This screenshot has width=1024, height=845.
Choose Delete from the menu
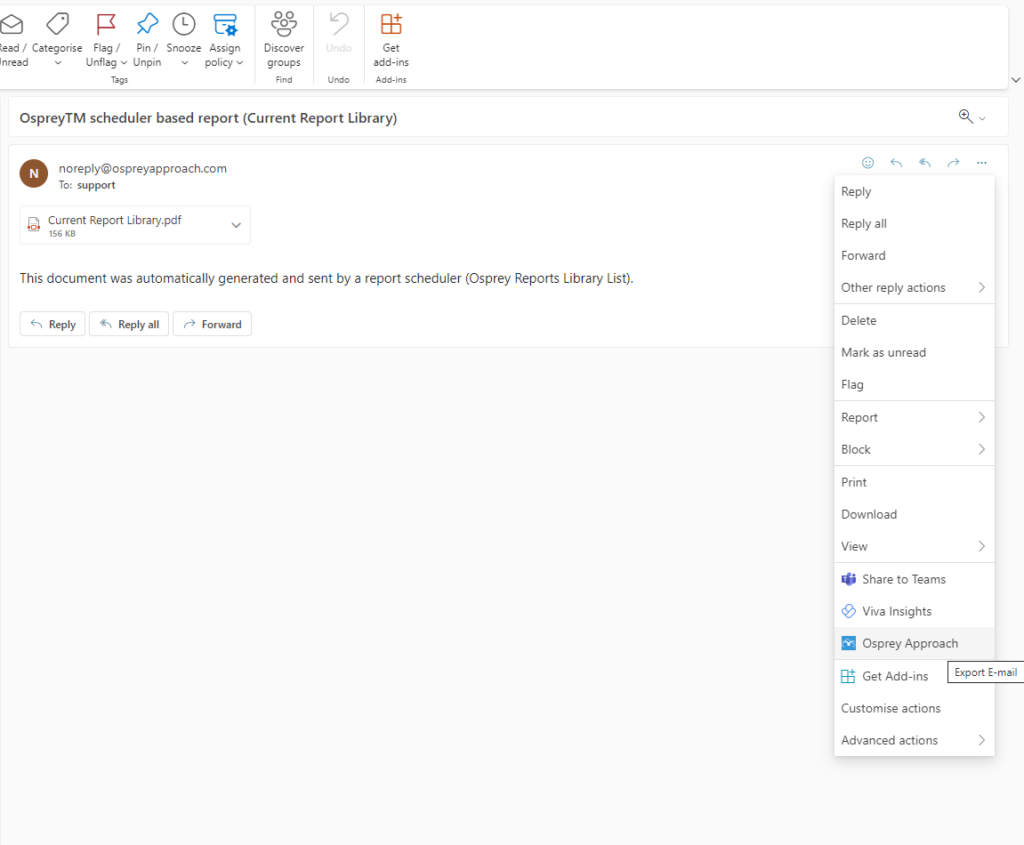pos(914,321)
